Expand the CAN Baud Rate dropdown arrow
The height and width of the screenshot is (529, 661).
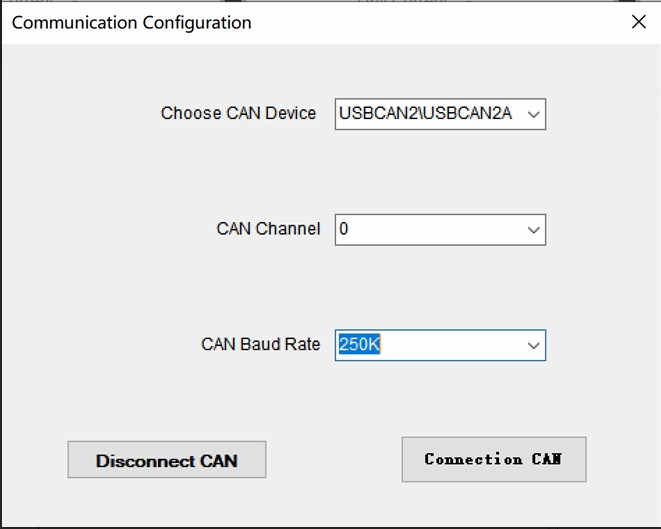(x=534, y=345)
